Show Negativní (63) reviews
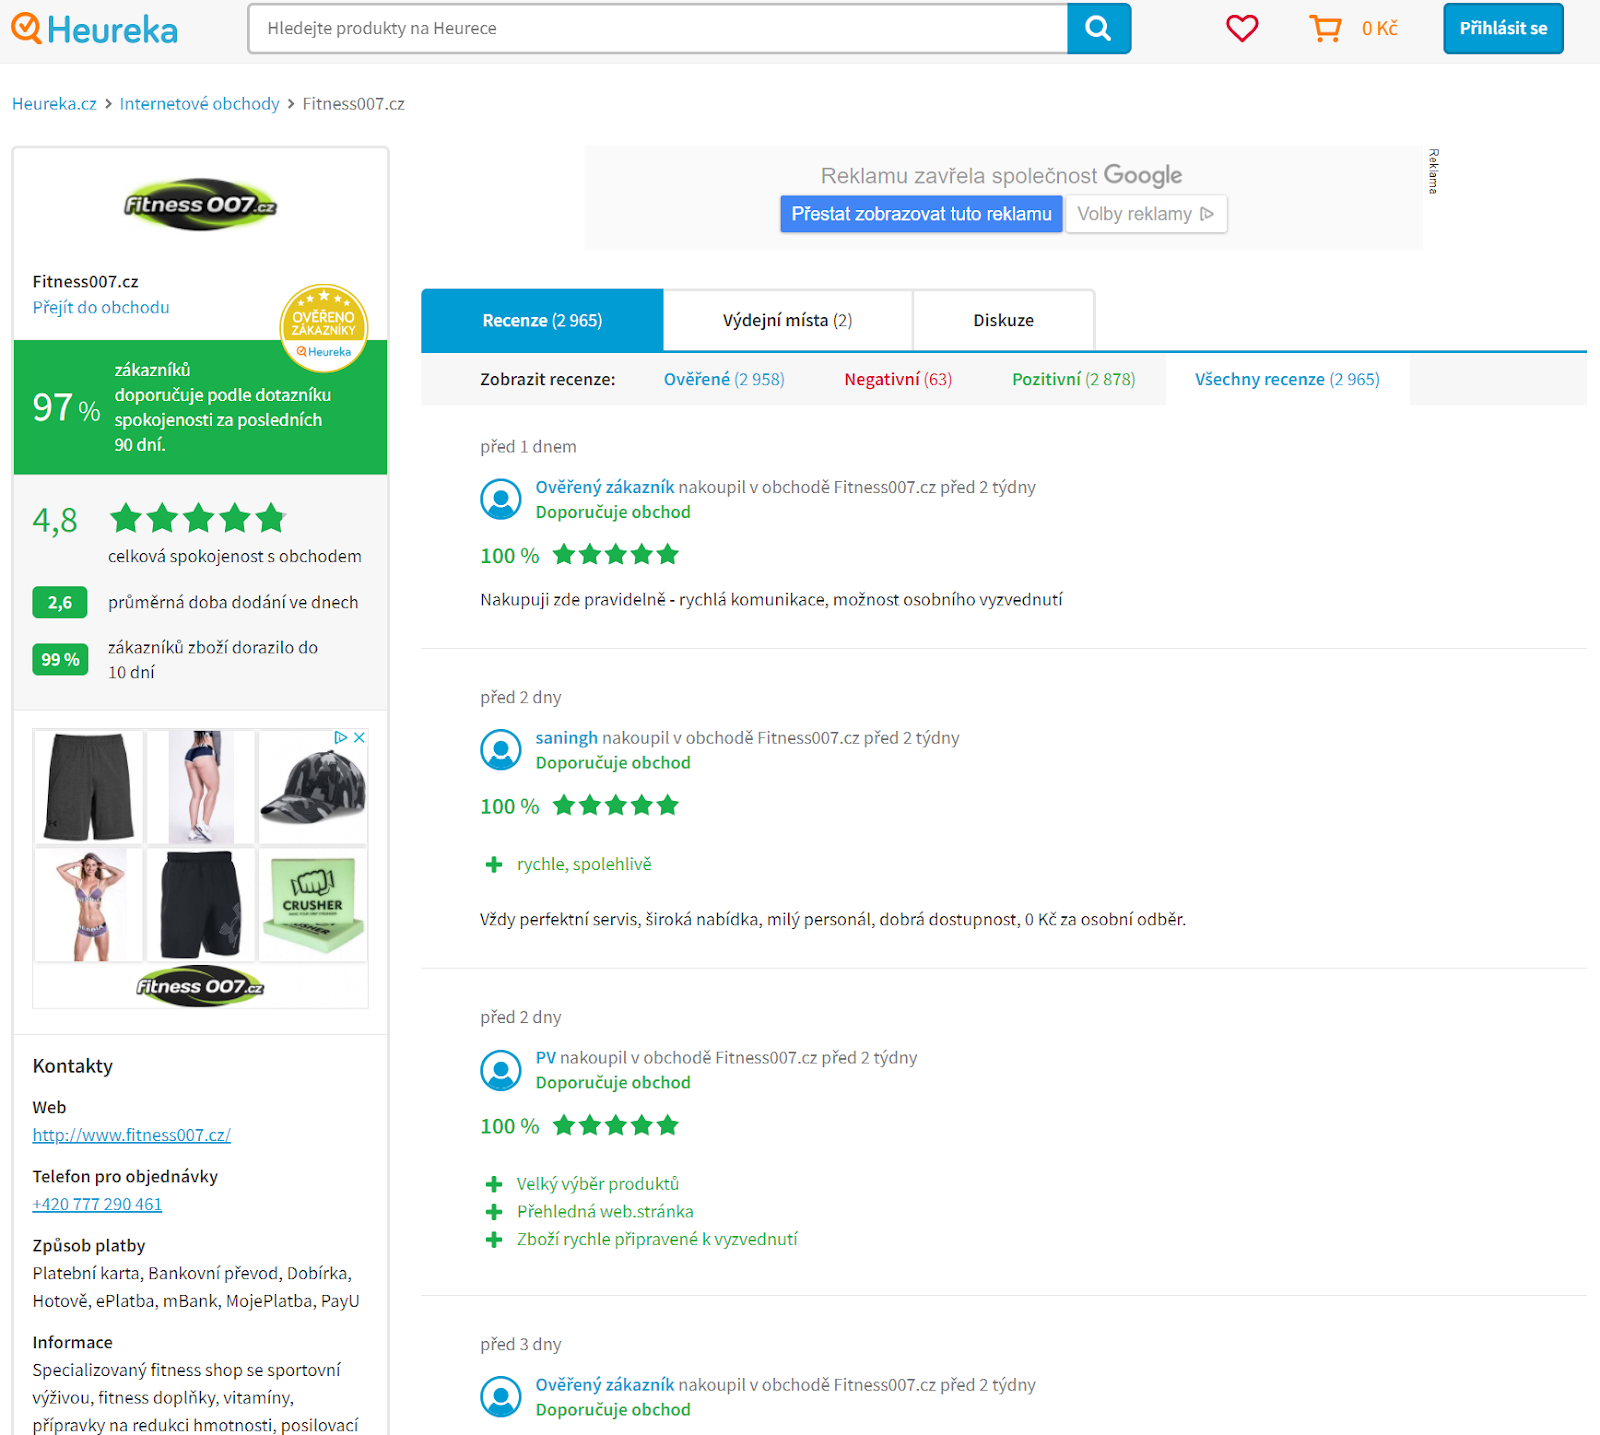The width and height of the screenshot is (1600, 1435). tap(898, 380)
